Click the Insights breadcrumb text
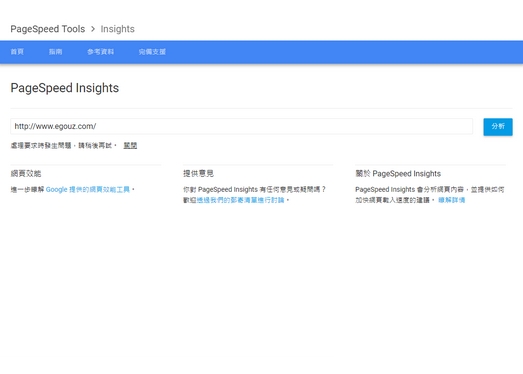523x374 pixels. pyautogui.click(x=117, y=29)
